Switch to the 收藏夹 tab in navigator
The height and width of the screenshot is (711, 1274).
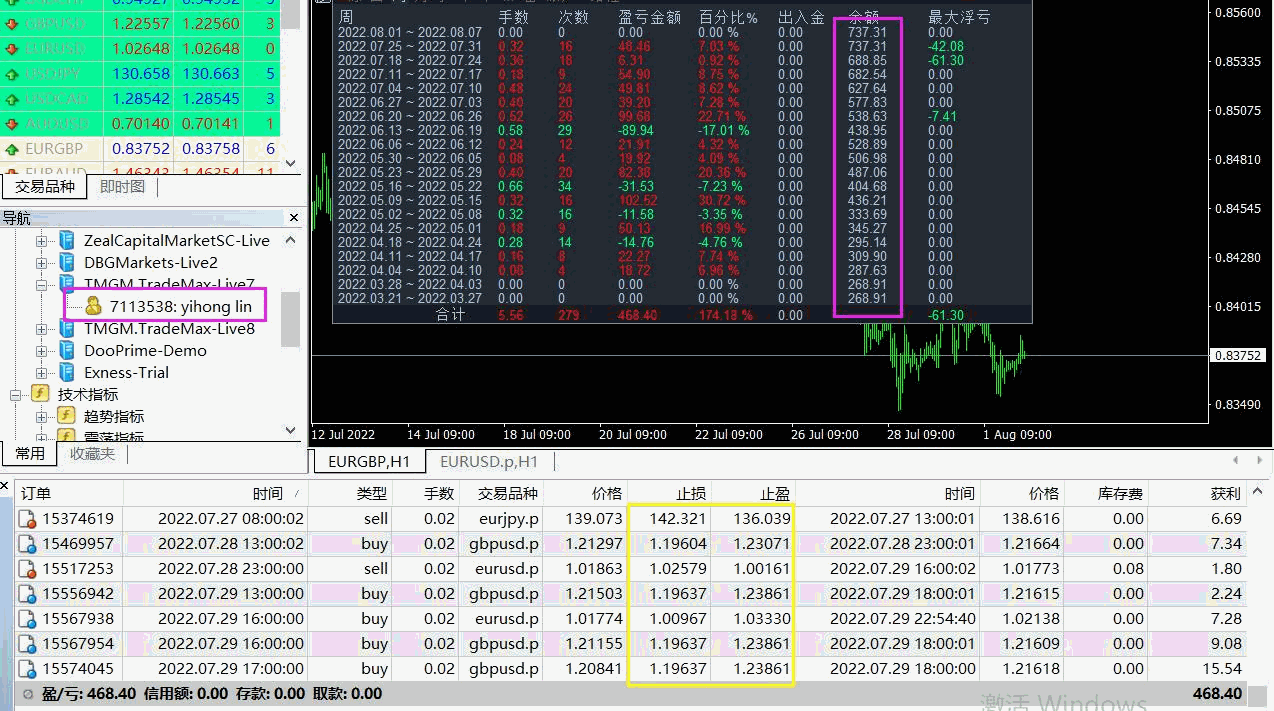92,454
